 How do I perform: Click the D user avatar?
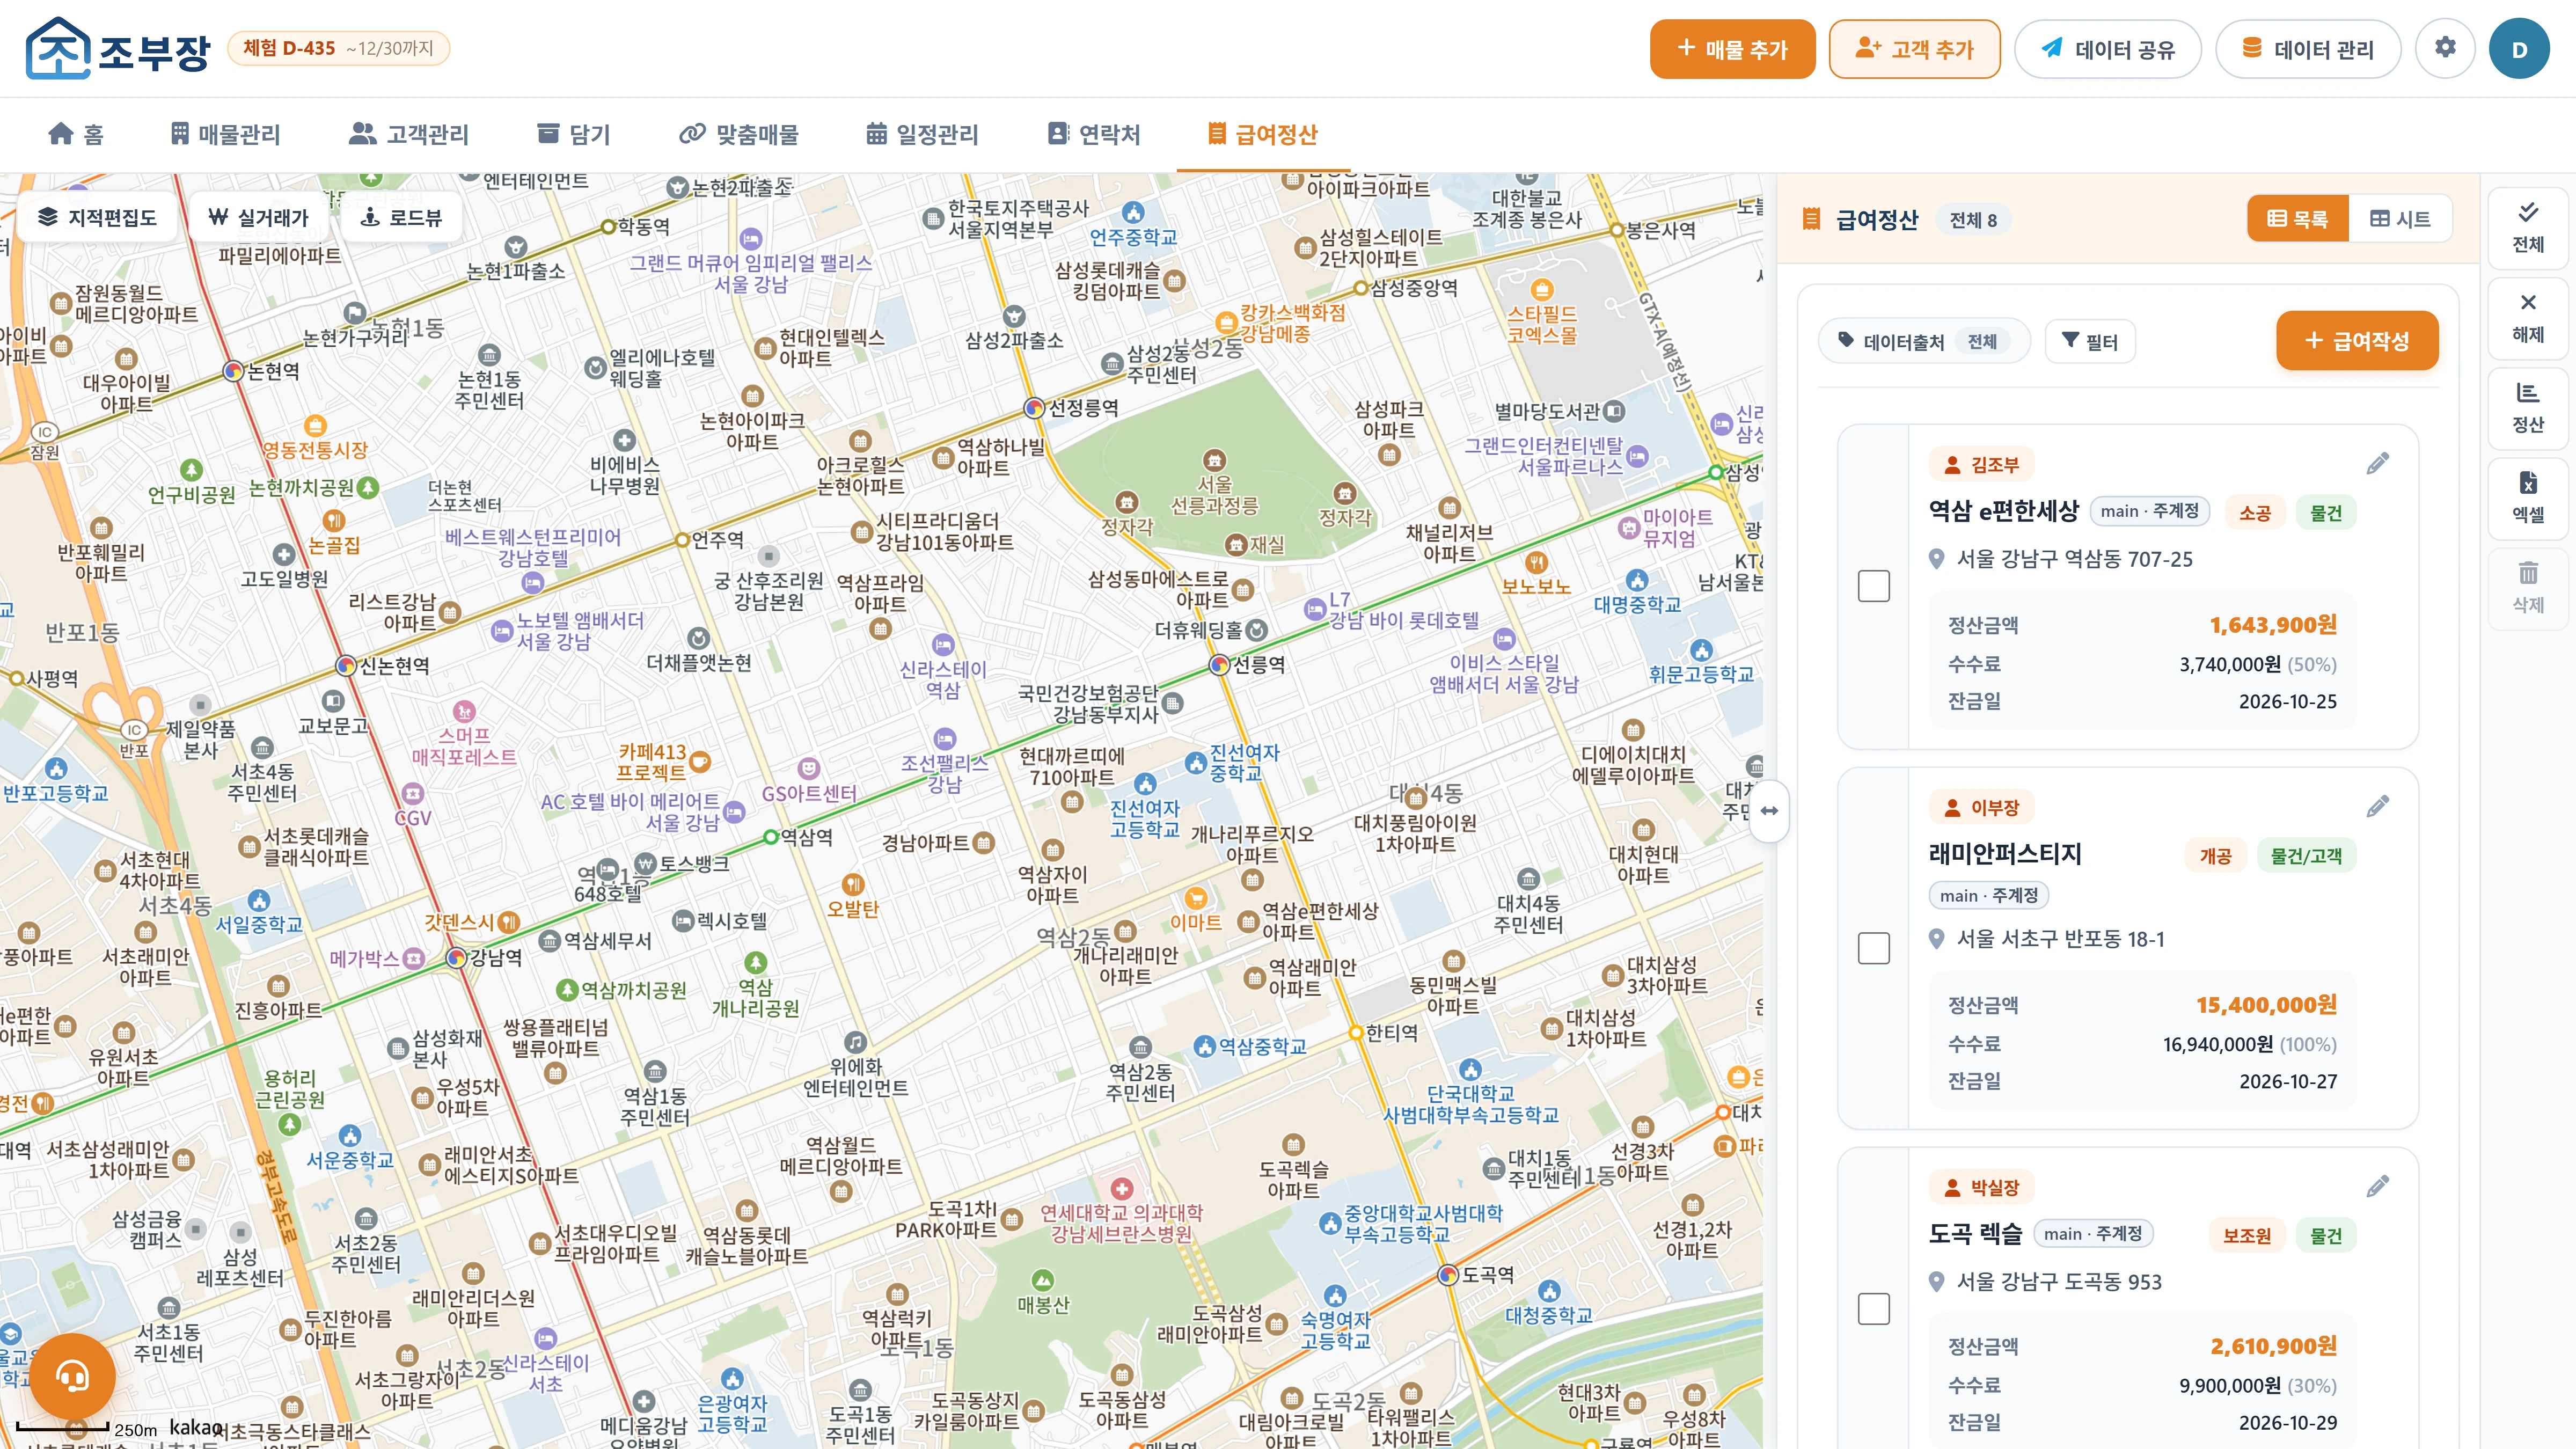(x=2519, y=49)
